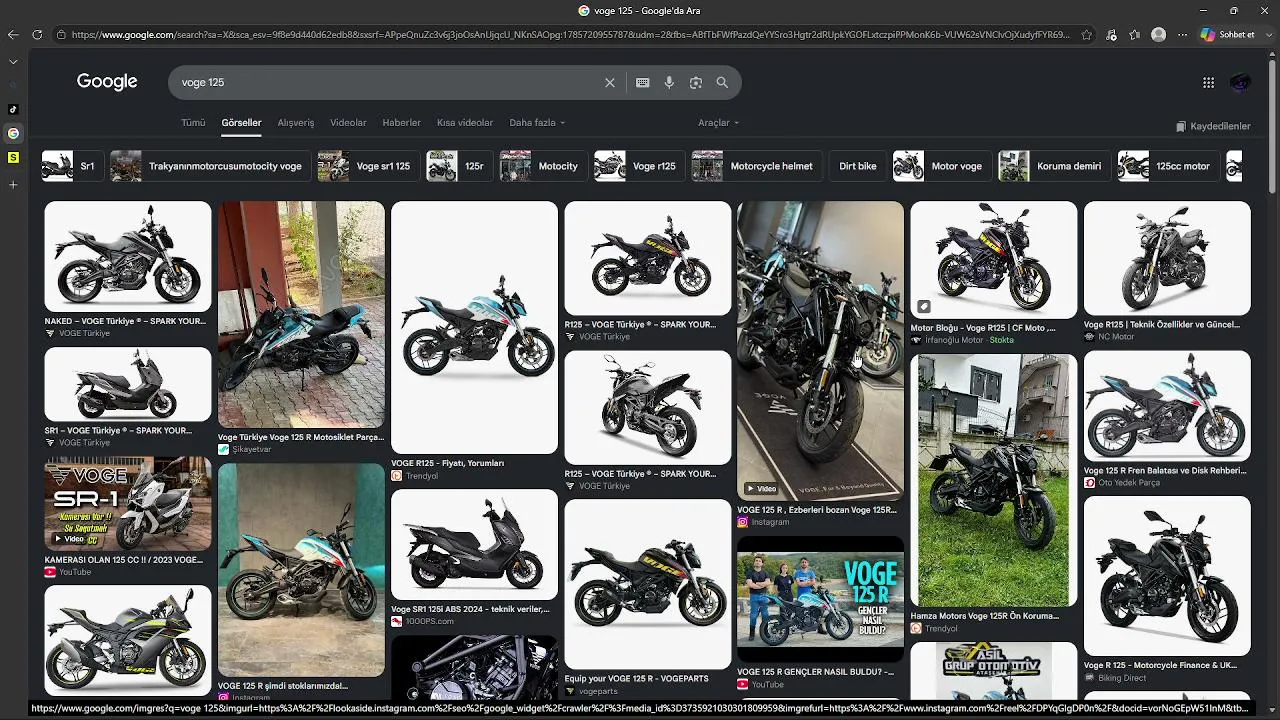Open the vogeparts Equip your VOGE image

click(647, 585)
